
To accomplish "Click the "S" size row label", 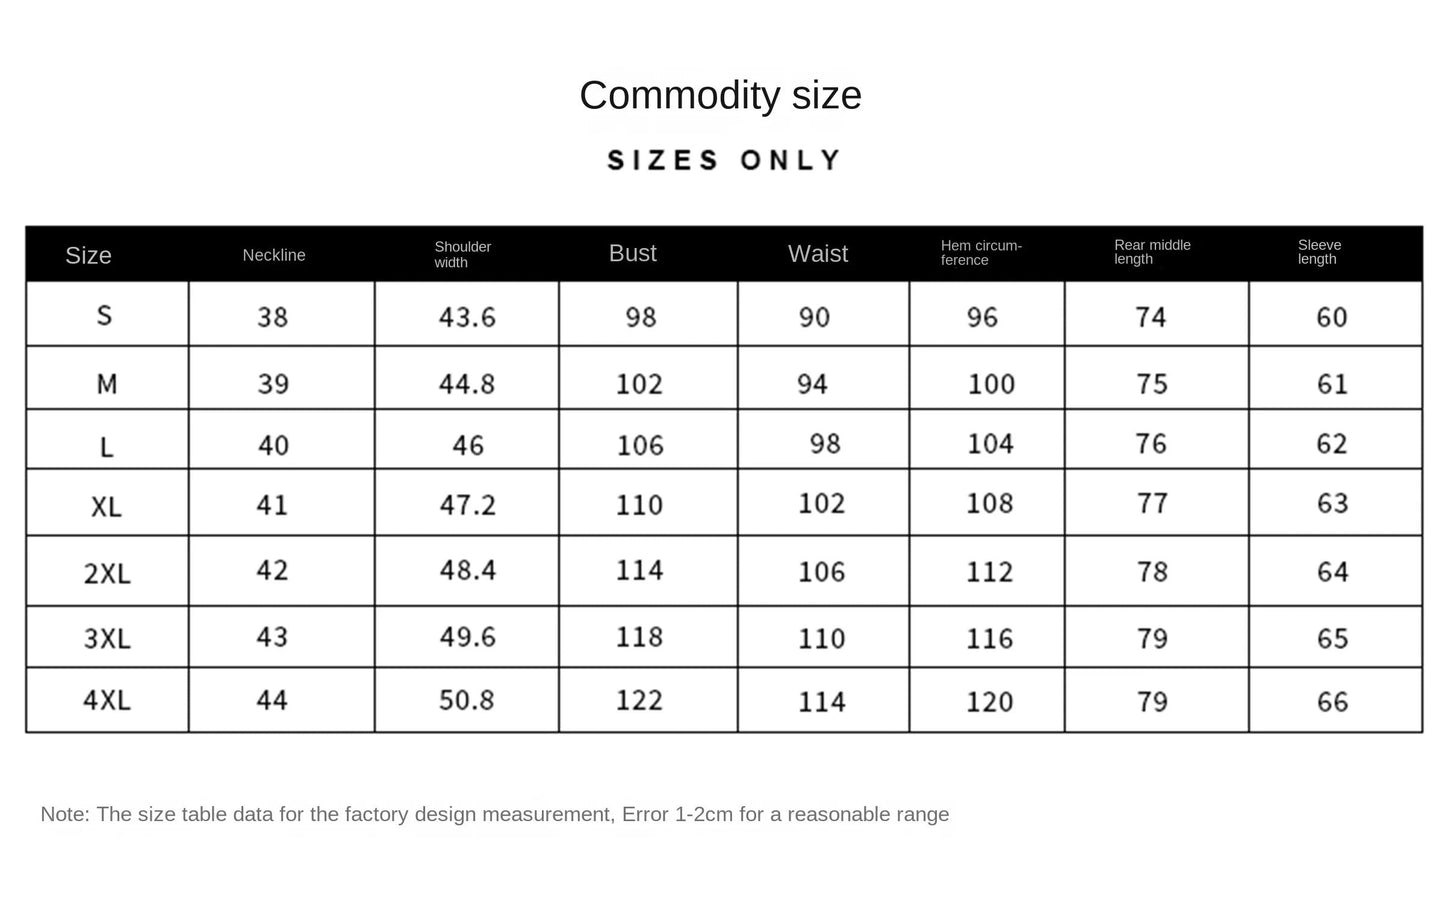I will coord(104,316).
